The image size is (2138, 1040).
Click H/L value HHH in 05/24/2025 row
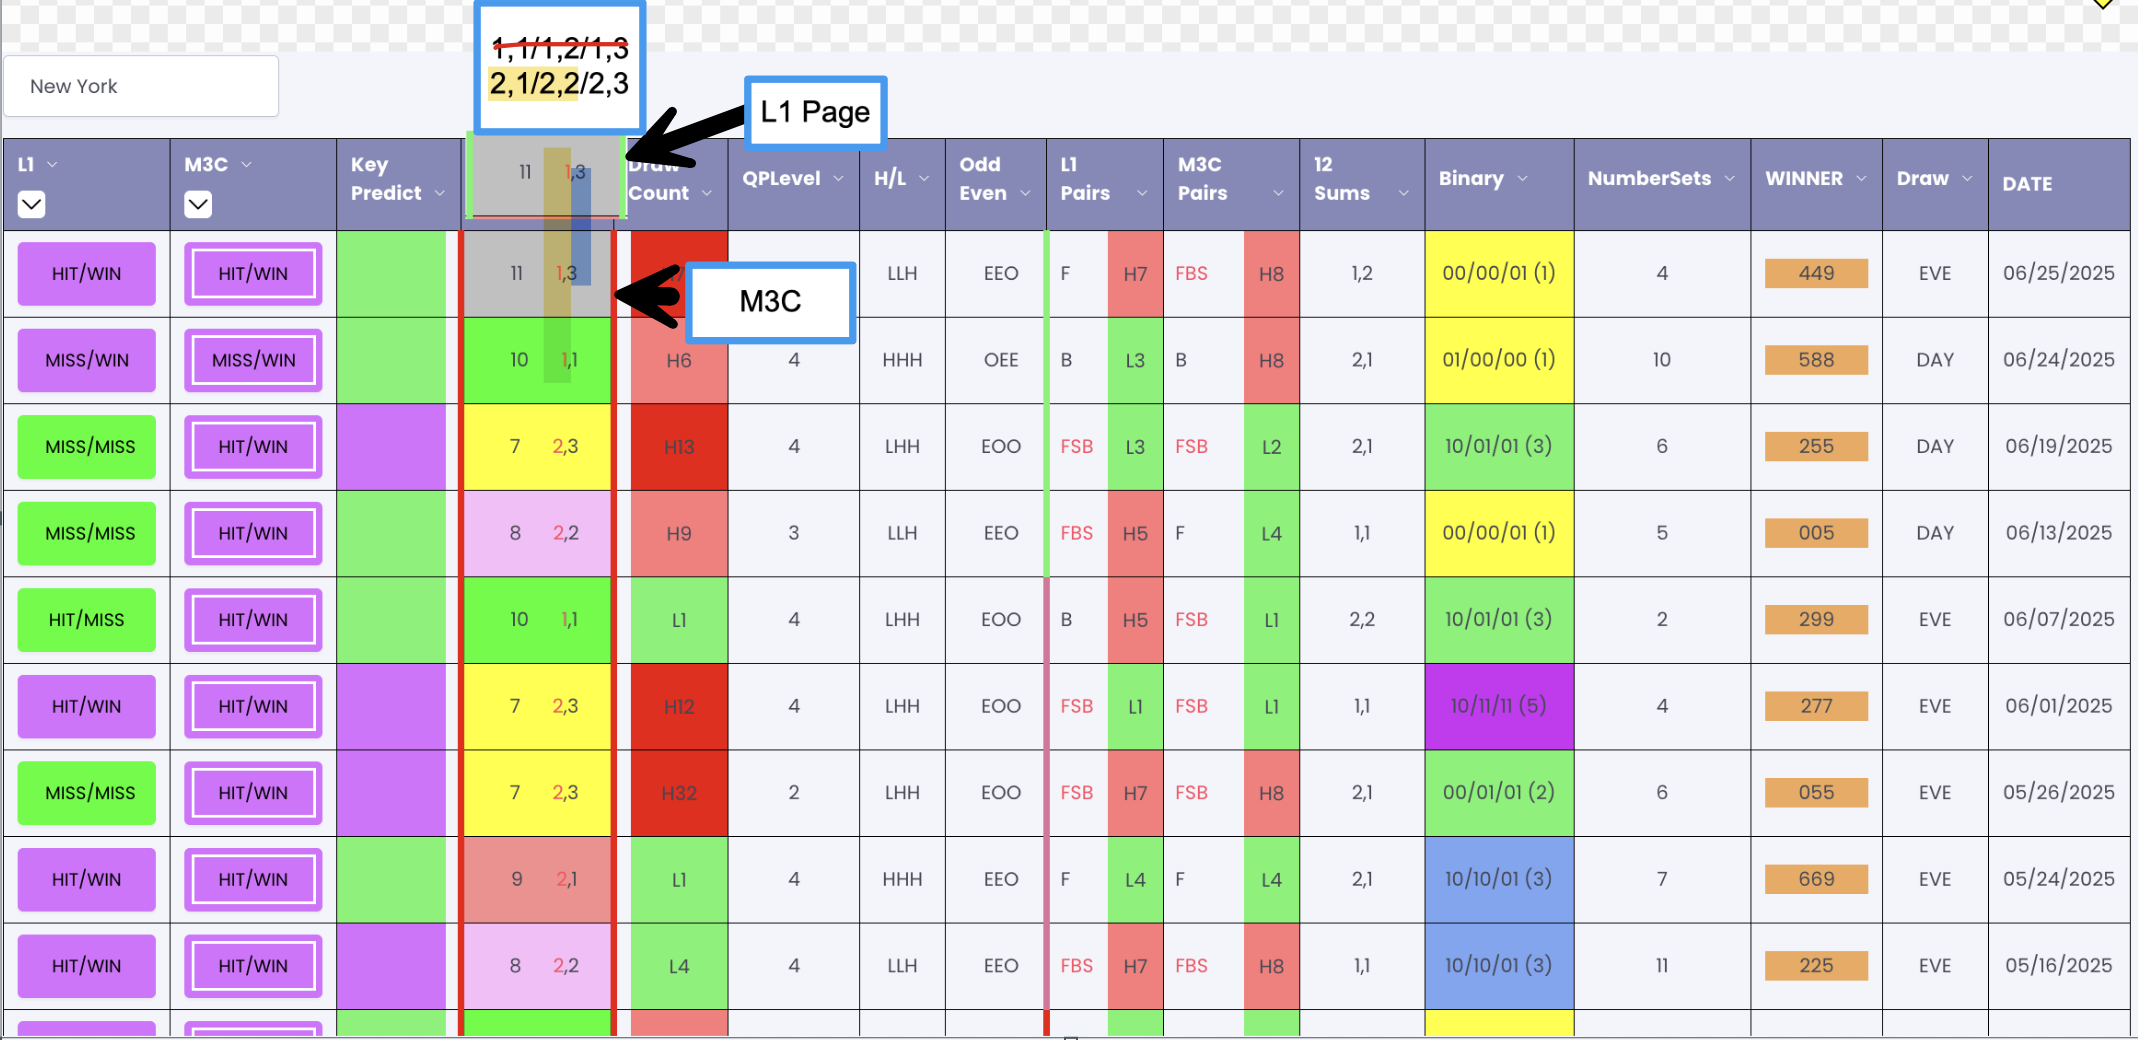(902, 879)
